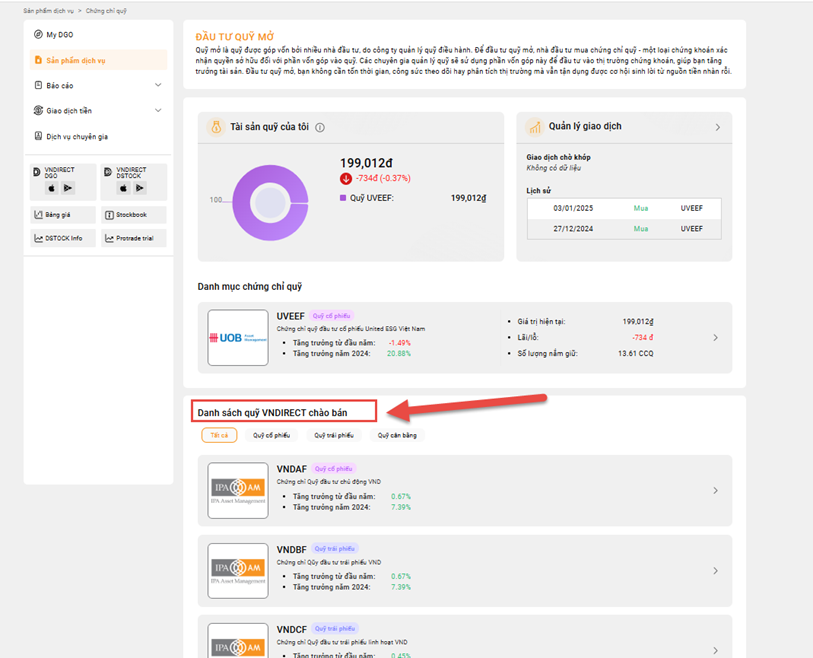813x658 pixels.
Task: Click info icon beside Tài sản quỹ của tôi
Action: [x=320, y=128]
